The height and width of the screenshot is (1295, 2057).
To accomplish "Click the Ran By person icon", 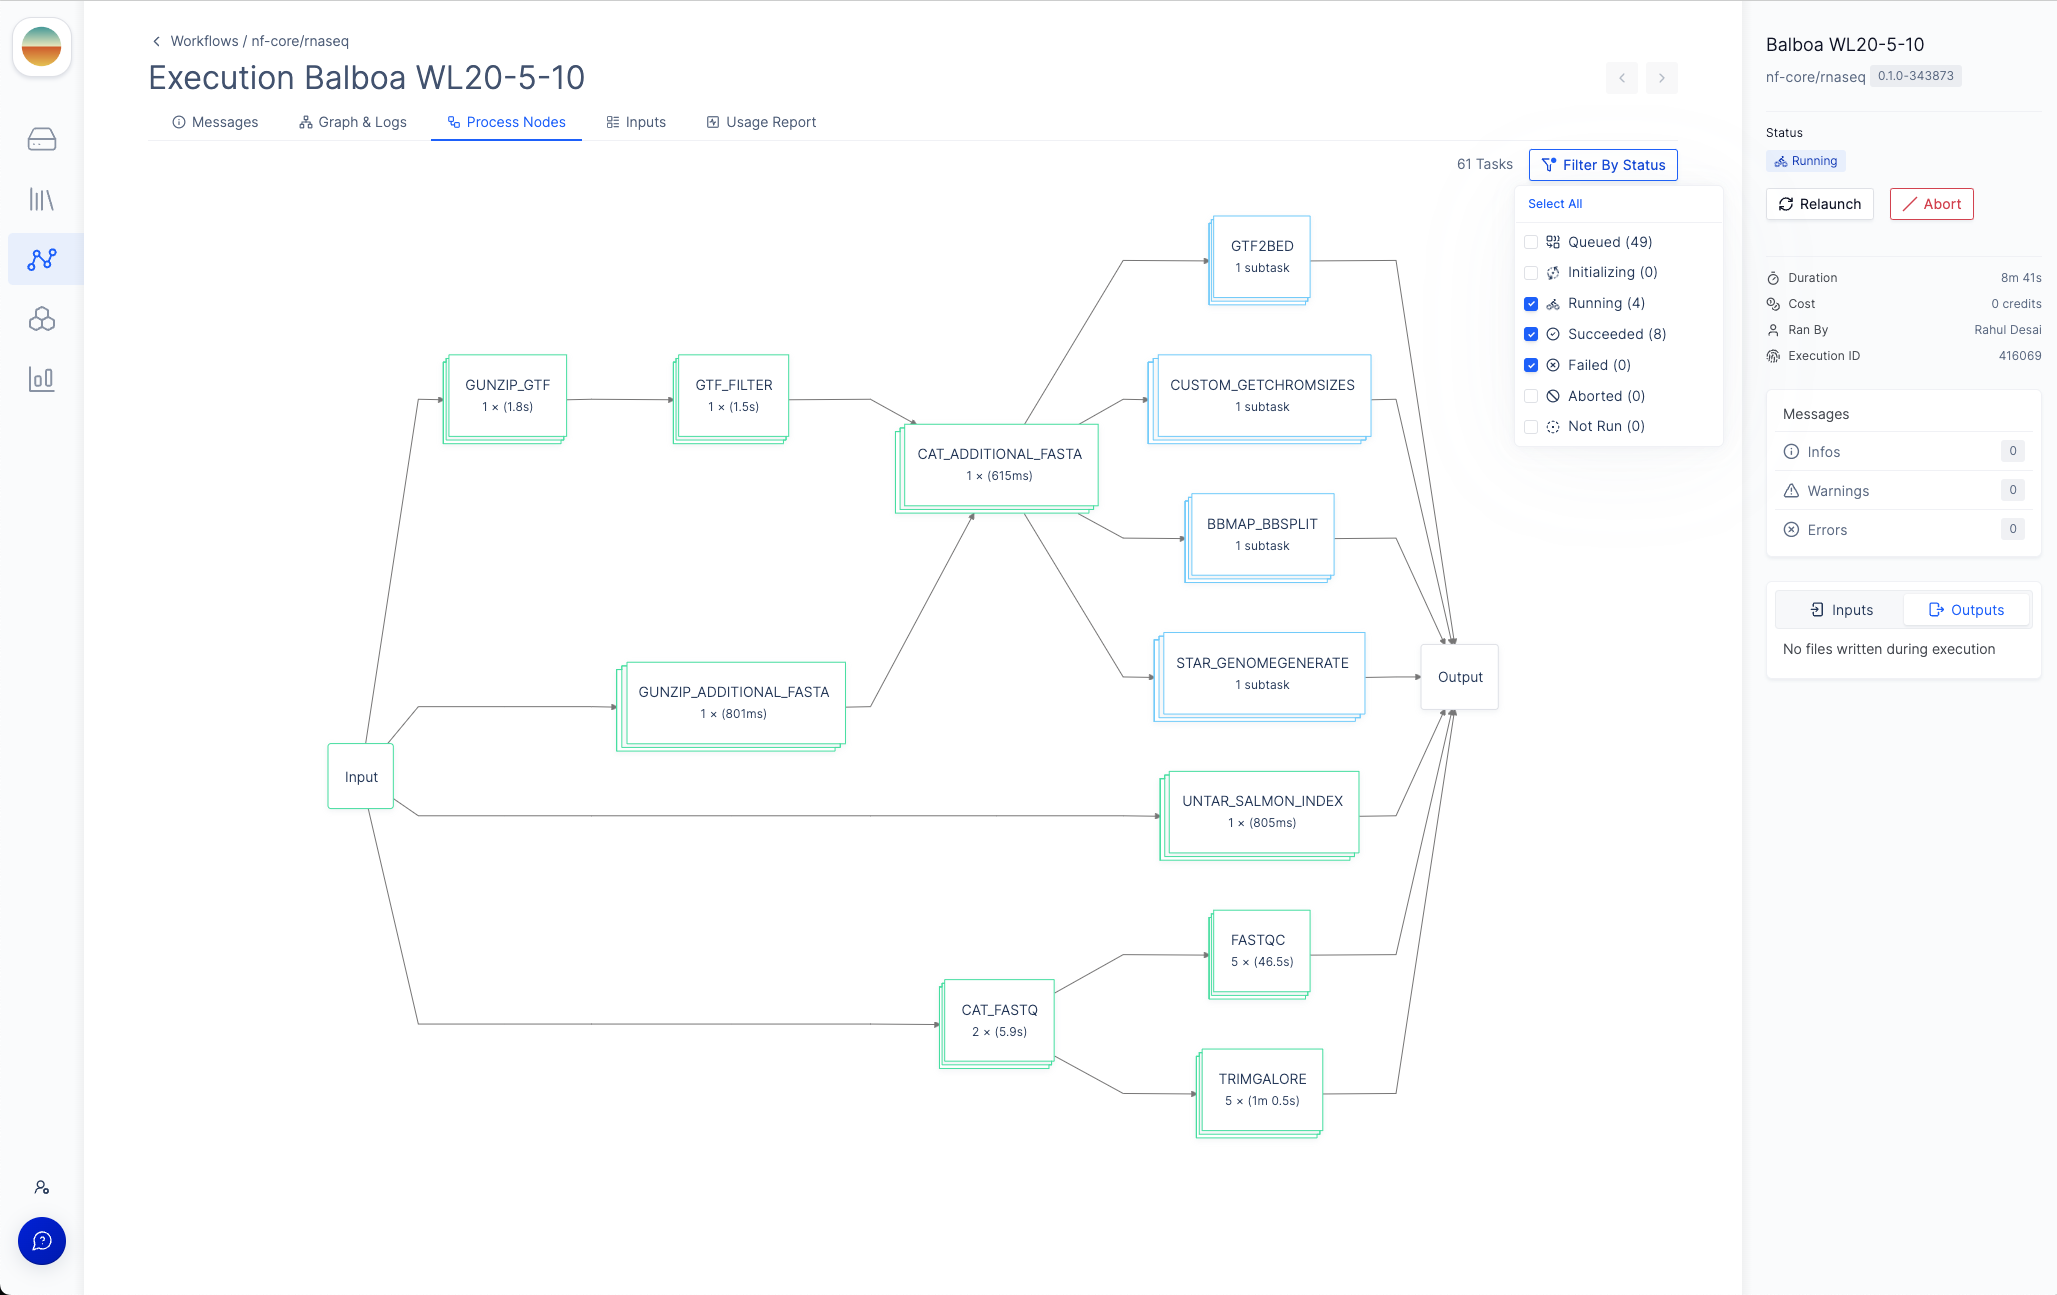I will (x=1773, y=330).
